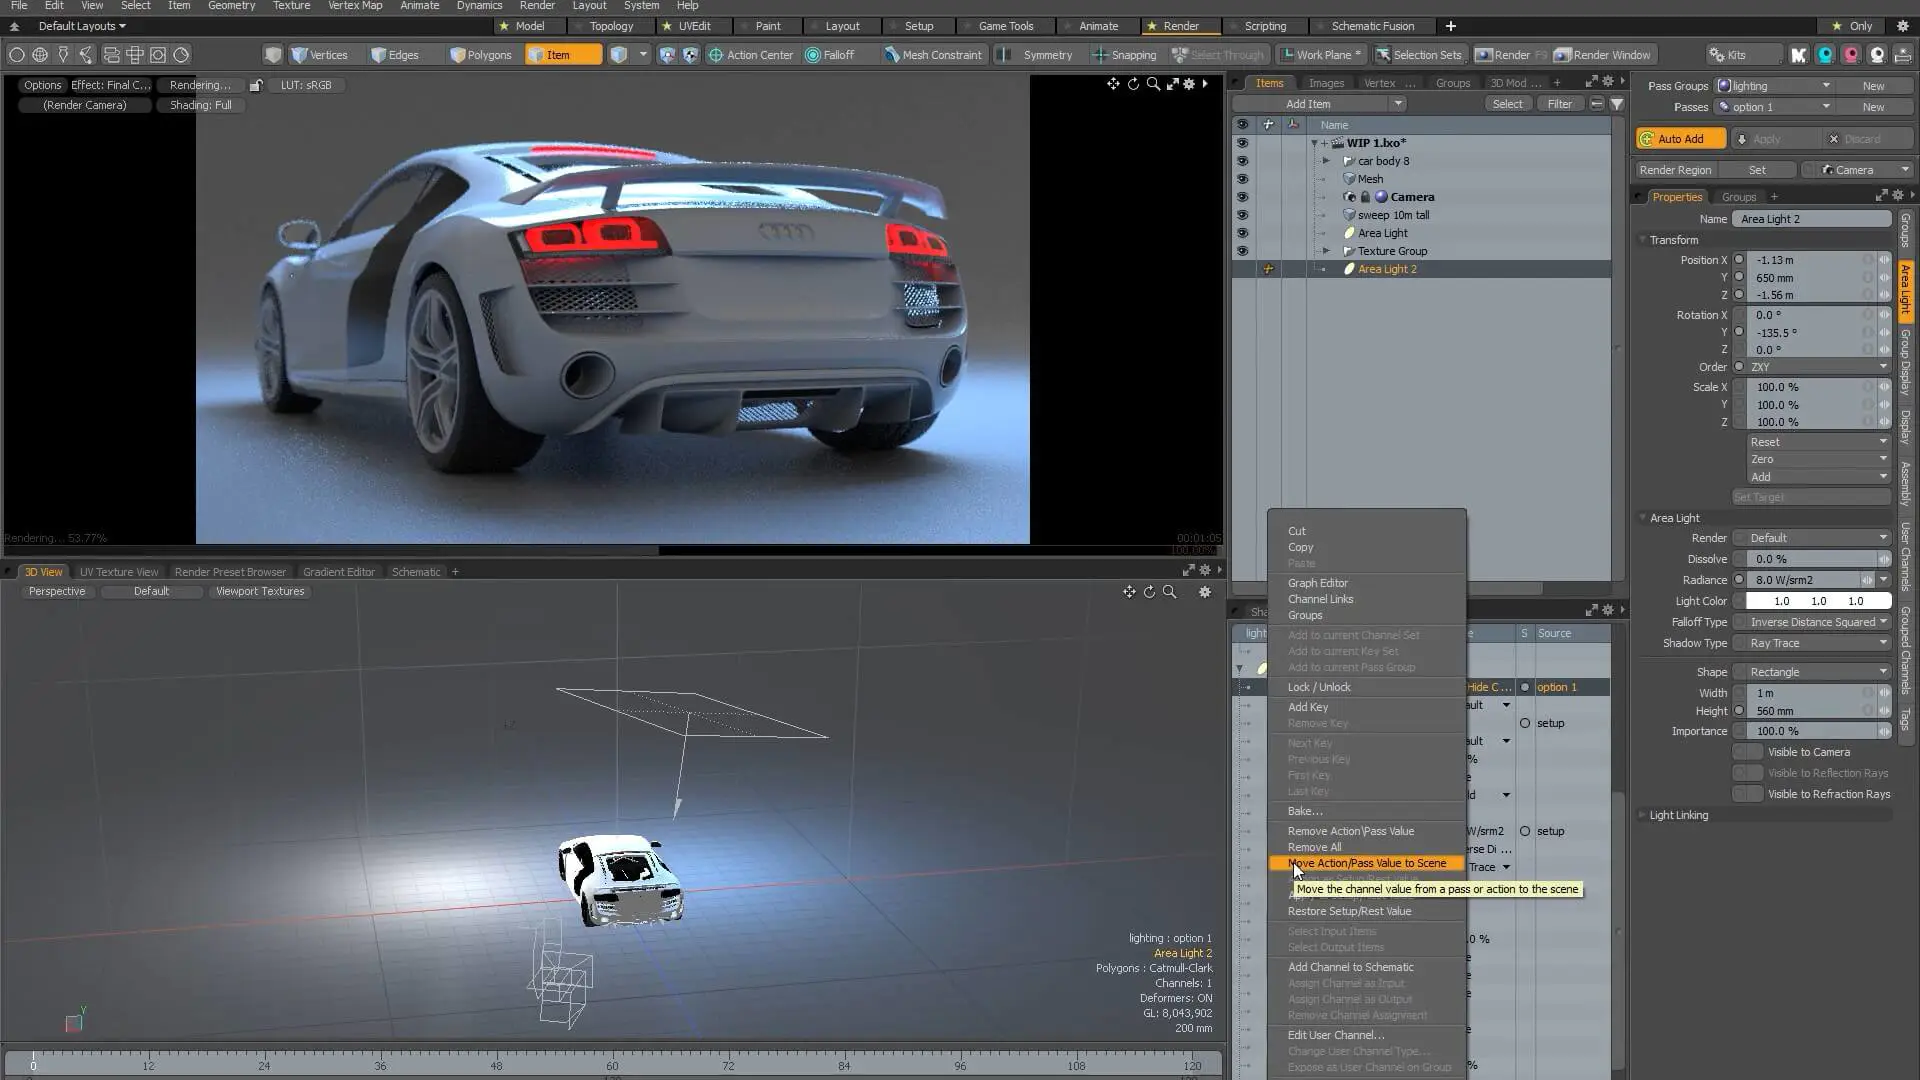Open the Texture menu in menu bar
This screenshot has width=1920, height=1080.
(x=291, y=6)
